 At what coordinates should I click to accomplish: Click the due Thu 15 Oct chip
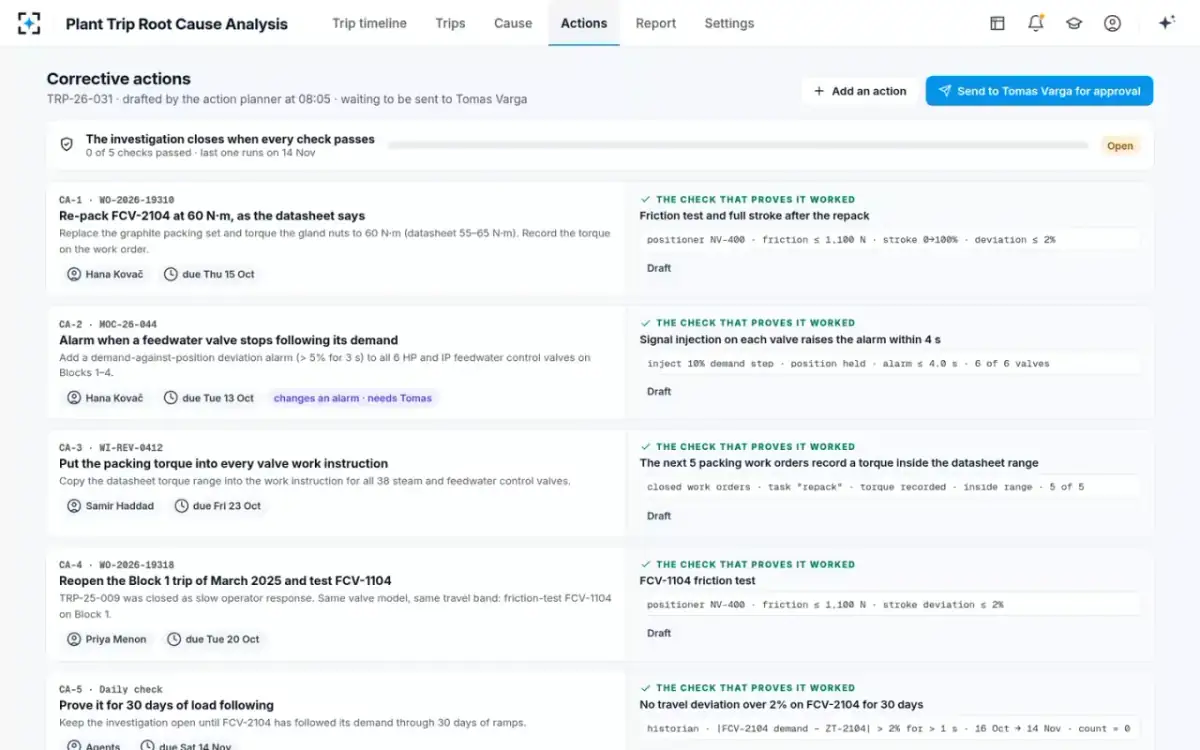[x=209, y=274]
